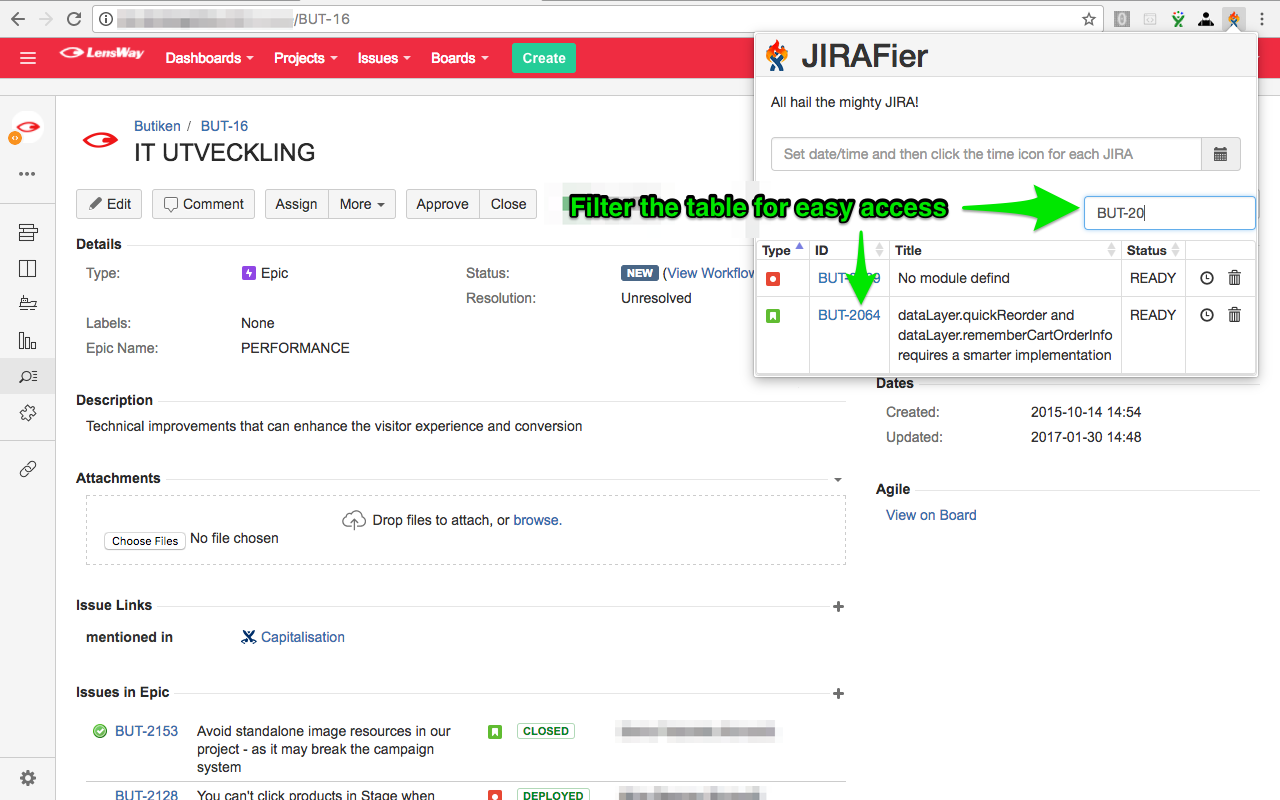Sort the JIRAfier table by Type
Image resolution: width=1280 pixels, height=800 pixels.
(x=783, y=250)
